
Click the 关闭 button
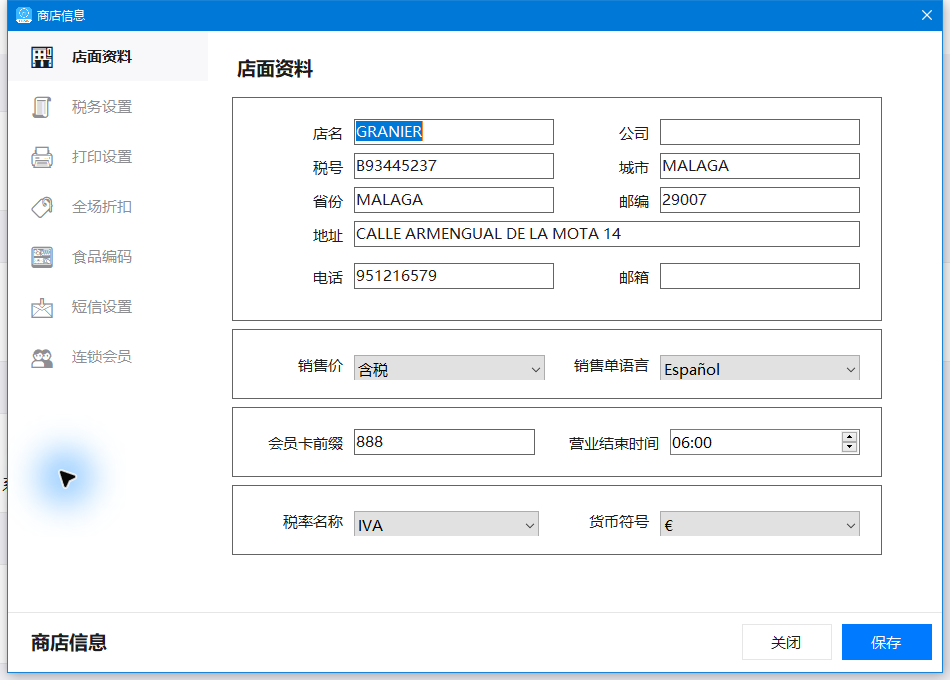786,642
